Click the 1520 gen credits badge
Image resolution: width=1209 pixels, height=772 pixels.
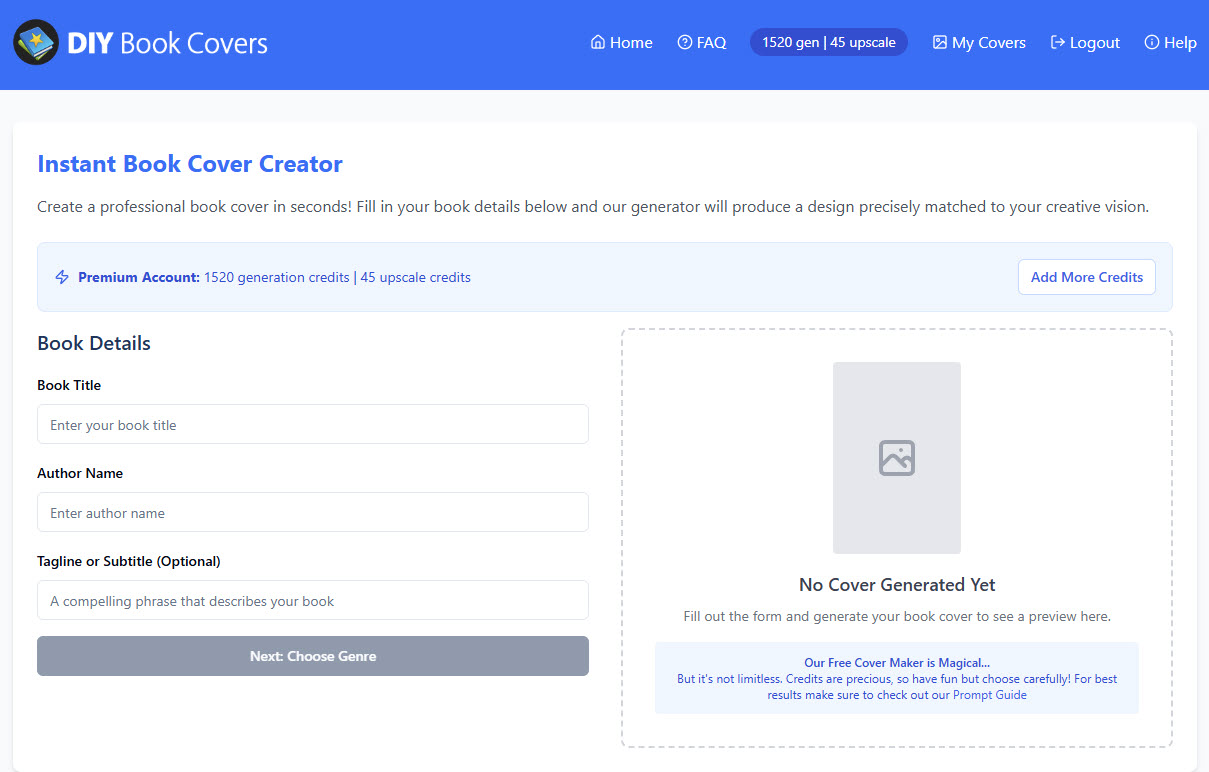(828, 42)
